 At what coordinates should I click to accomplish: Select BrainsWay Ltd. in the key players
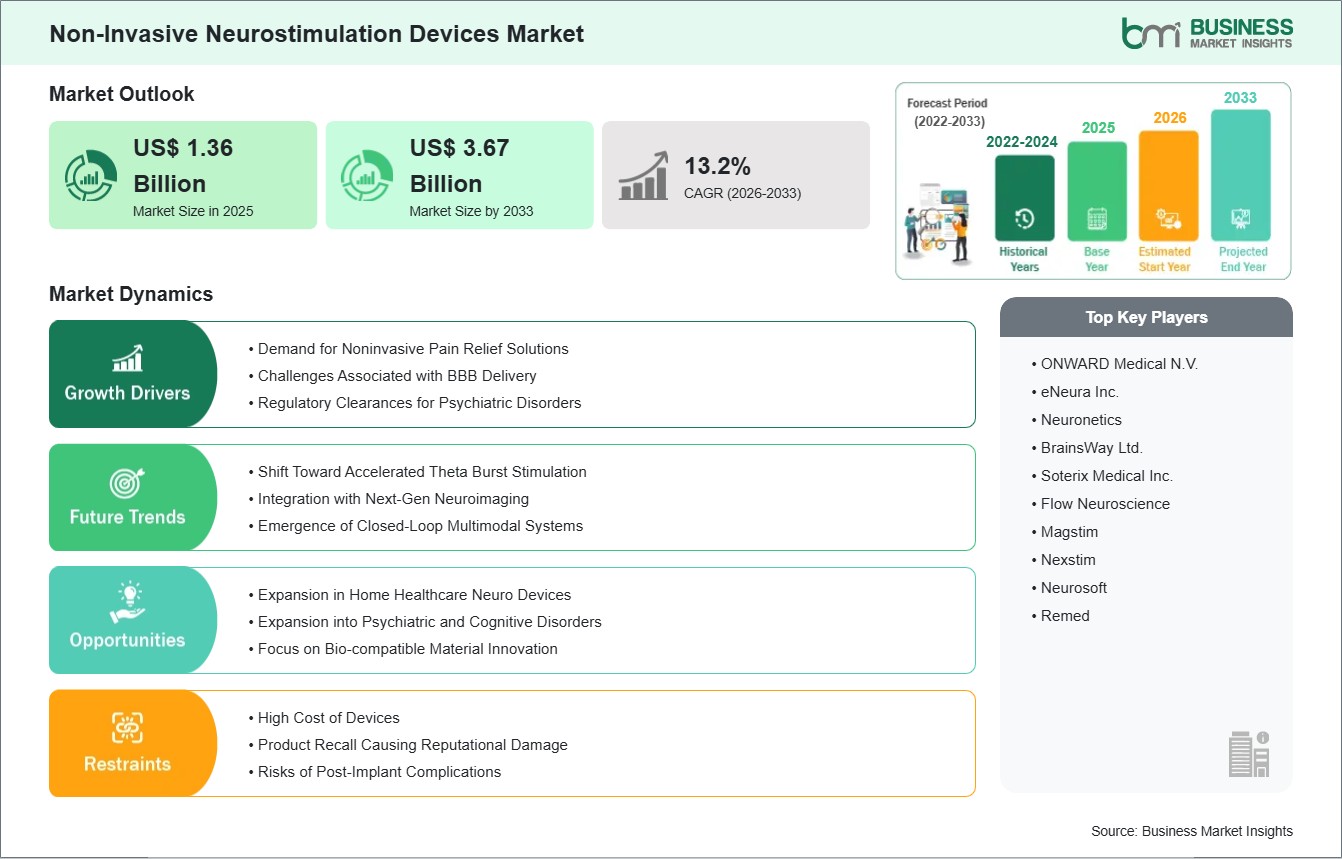pyautogui.click(x=1092, y=448)
